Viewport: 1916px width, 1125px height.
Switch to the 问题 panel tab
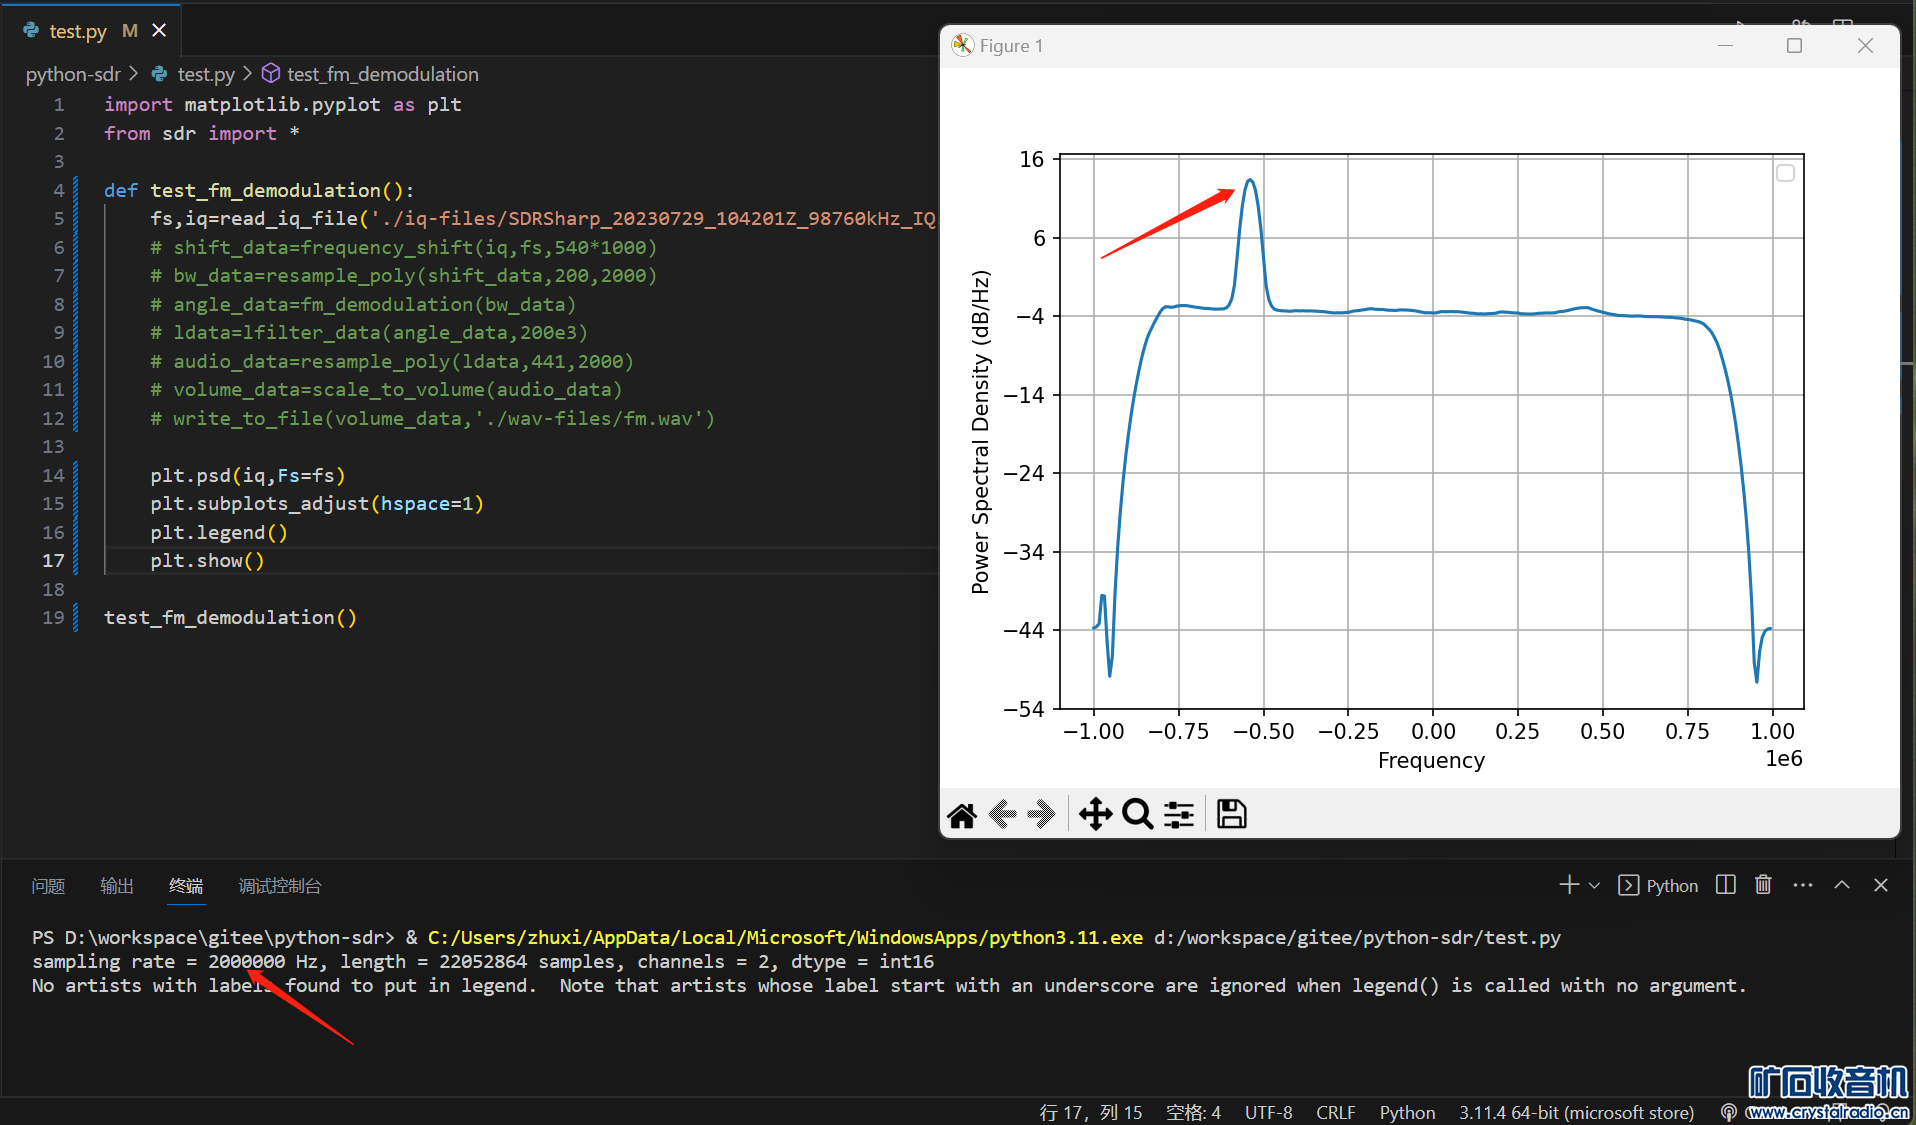click(48, 886)
